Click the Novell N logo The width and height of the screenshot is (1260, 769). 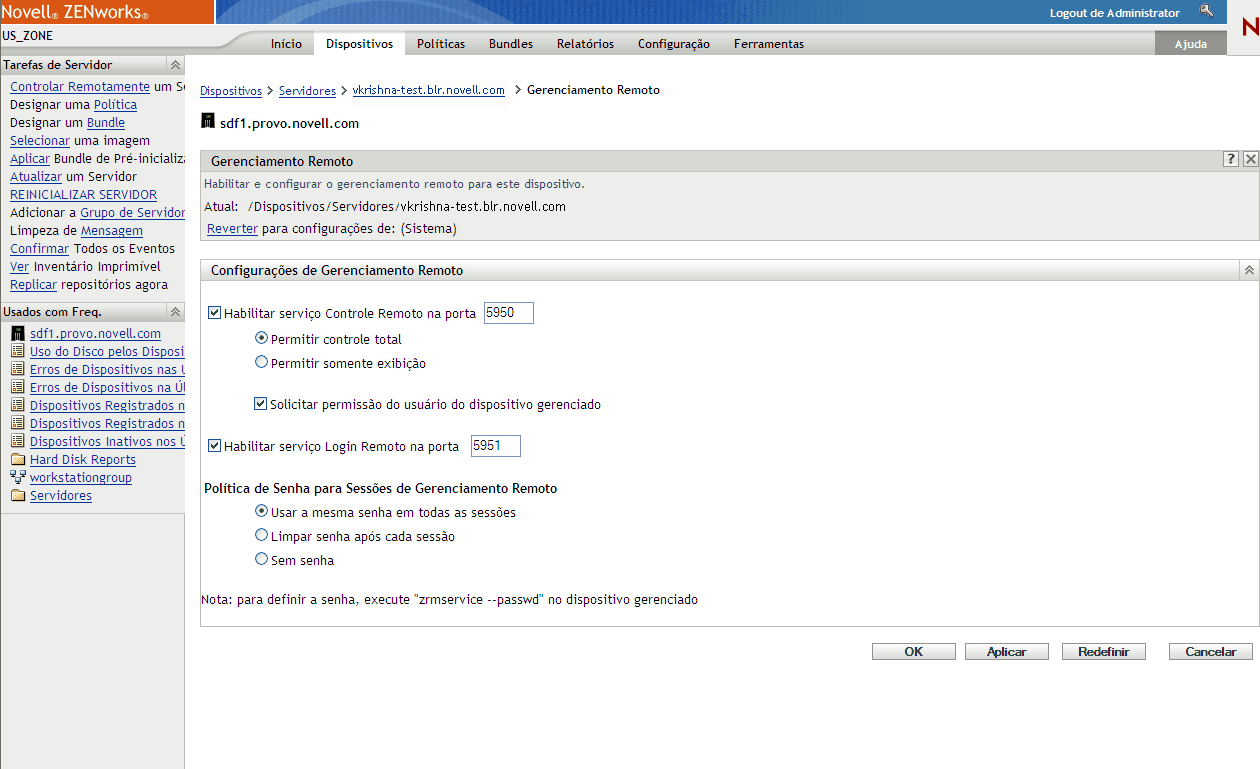pos(1249,27)
